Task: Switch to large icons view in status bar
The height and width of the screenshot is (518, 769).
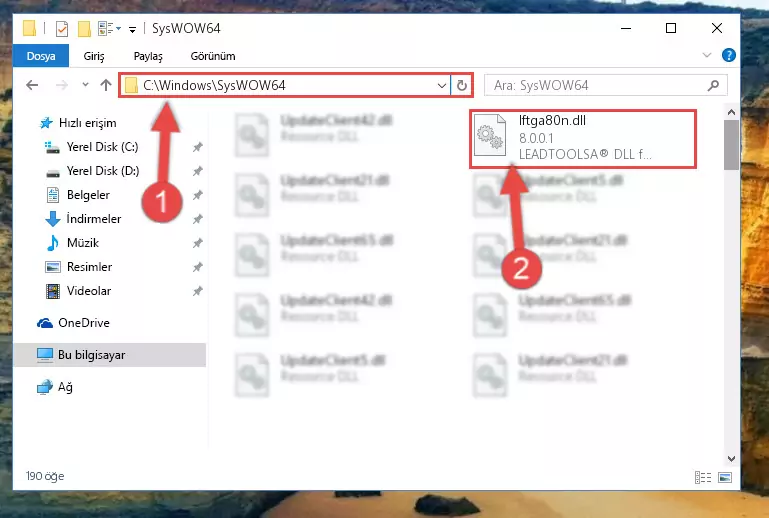Action: (725, 477)
